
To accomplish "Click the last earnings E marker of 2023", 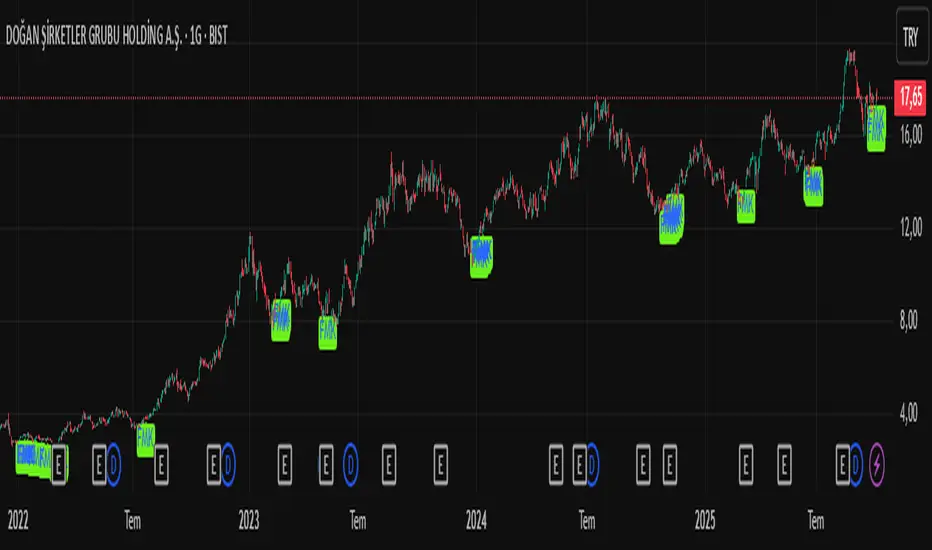I will 440,465.
